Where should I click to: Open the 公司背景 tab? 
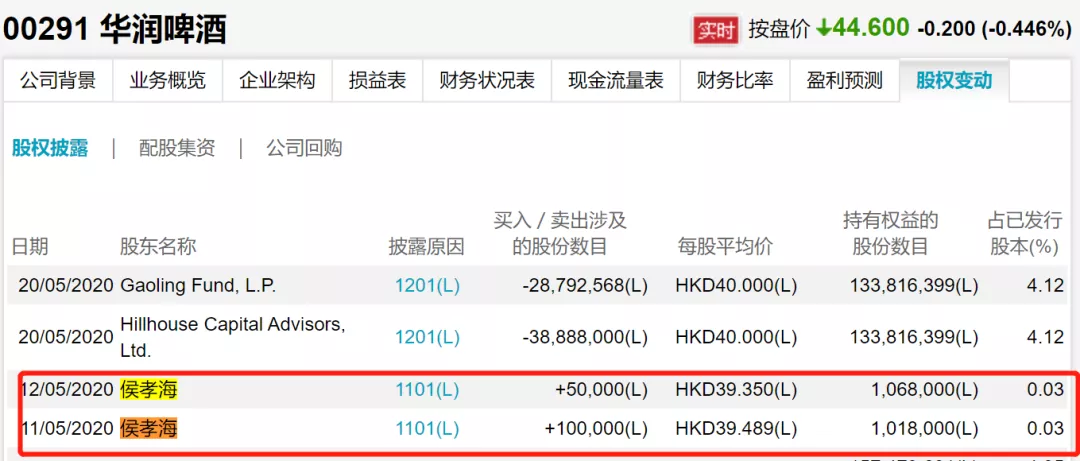58,81
